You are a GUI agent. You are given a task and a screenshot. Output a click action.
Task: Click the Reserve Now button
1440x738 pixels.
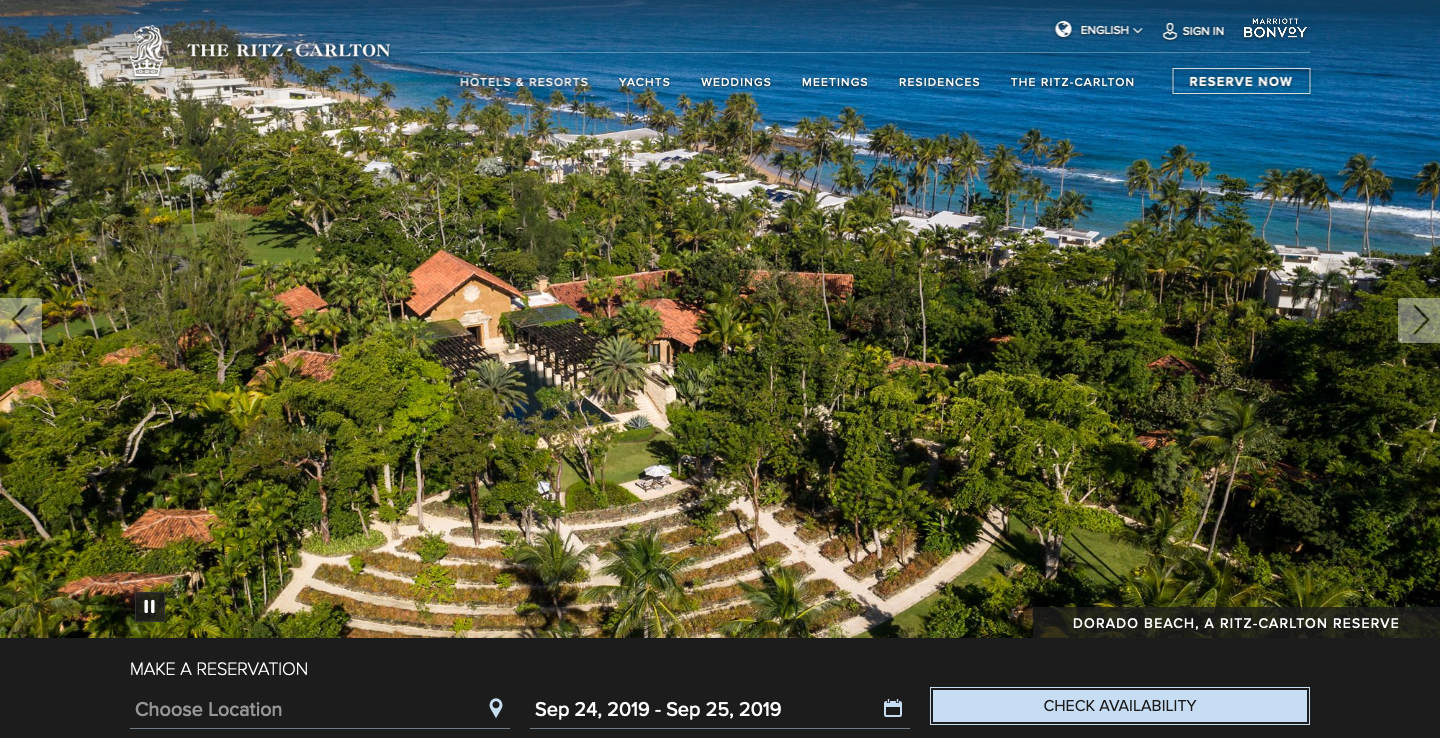1241,81
